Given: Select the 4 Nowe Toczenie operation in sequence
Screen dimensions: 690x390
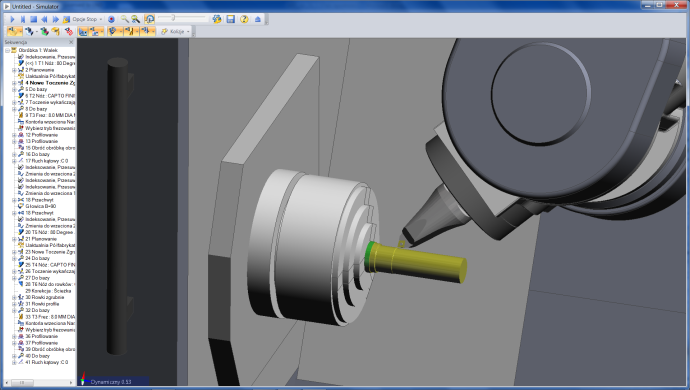Looking at the screenshot, I should tap(50, 83).
